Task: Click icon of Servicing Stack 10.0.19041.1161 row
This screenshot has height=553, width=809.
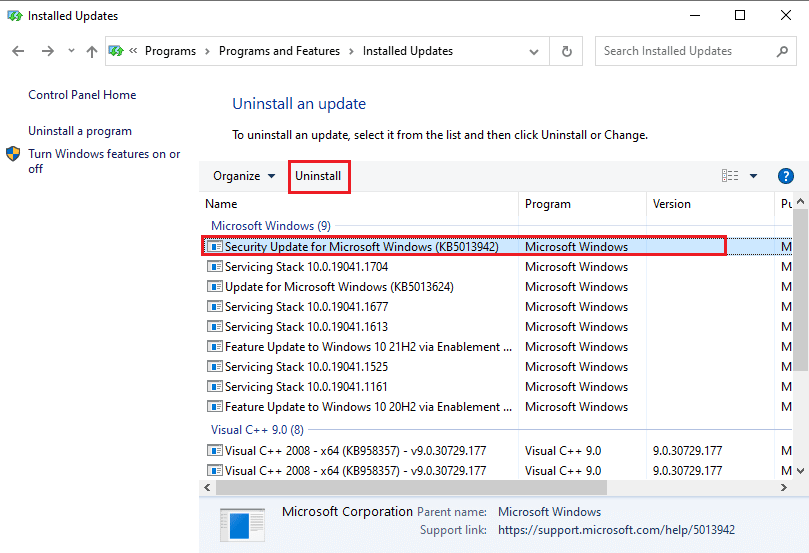Action: click(x=215, y=387)
